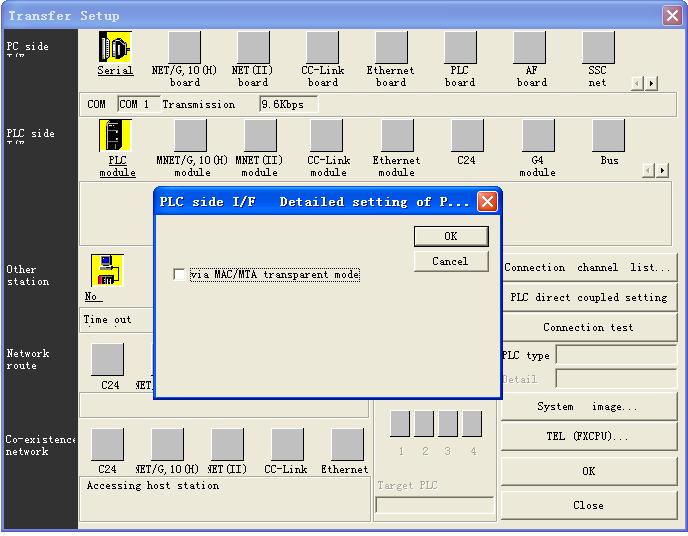Click the PLC type field
The image size is (688, 536).
click(x=616, y=356)
